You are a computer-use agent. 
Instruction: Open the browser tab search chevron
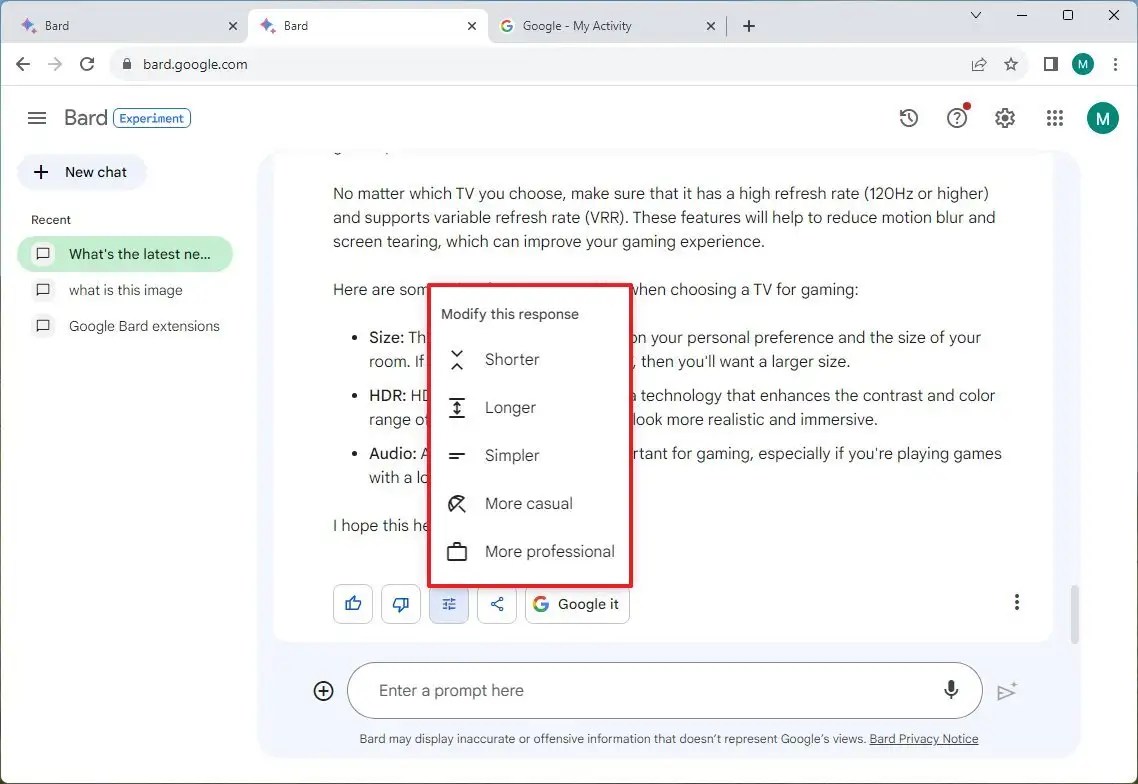coord(975,16)
